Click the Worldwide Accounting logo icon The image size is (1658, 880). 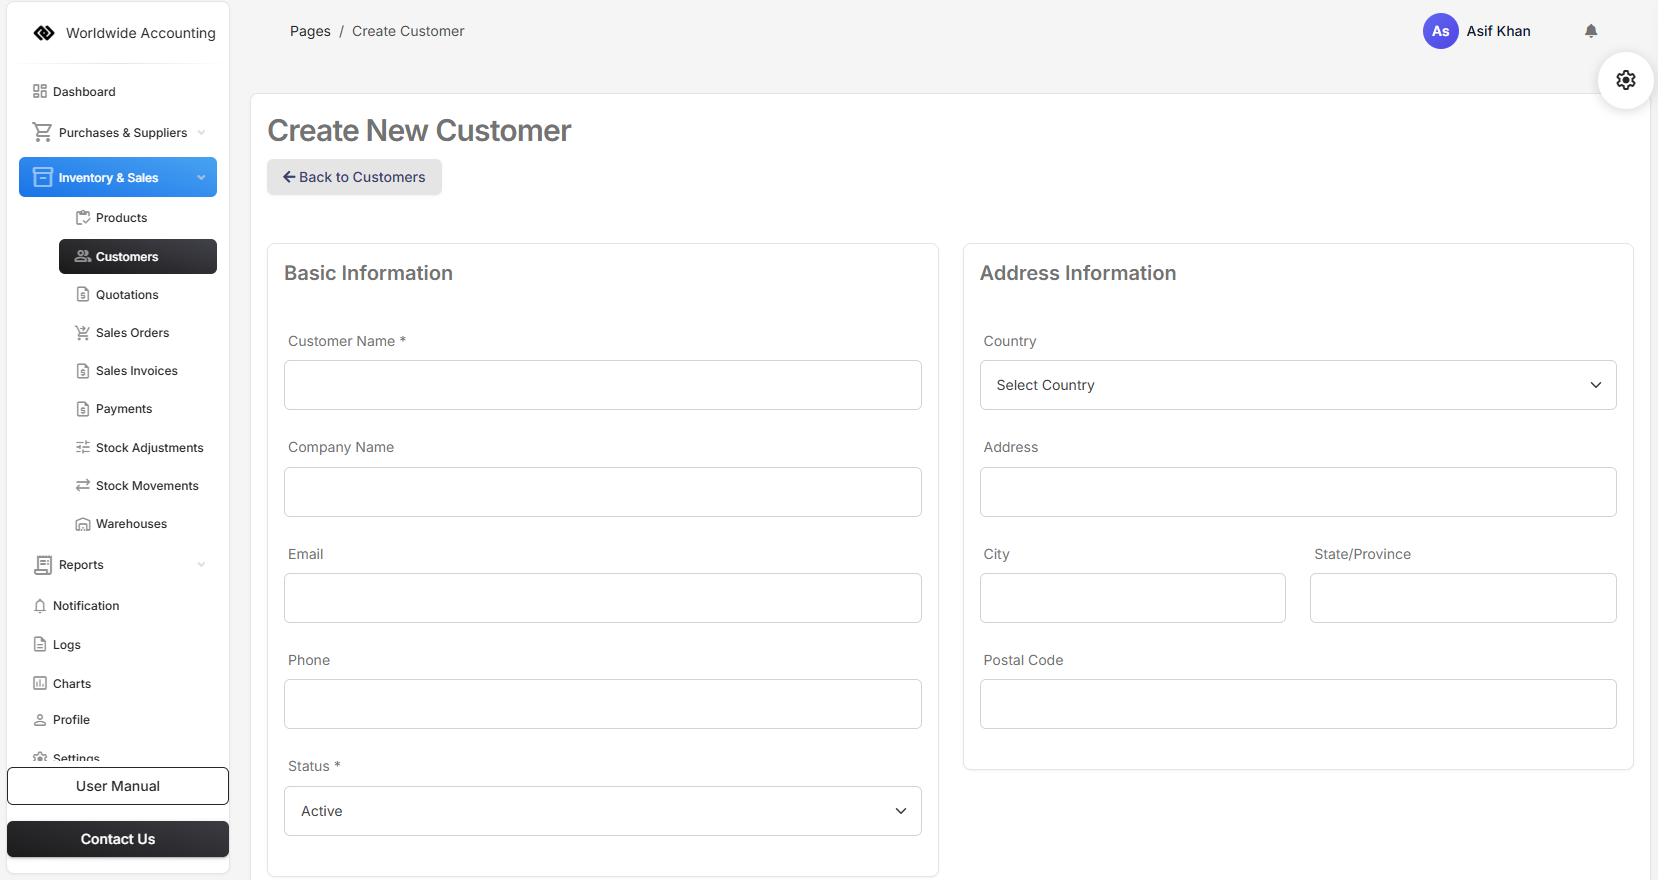(44, 33)
